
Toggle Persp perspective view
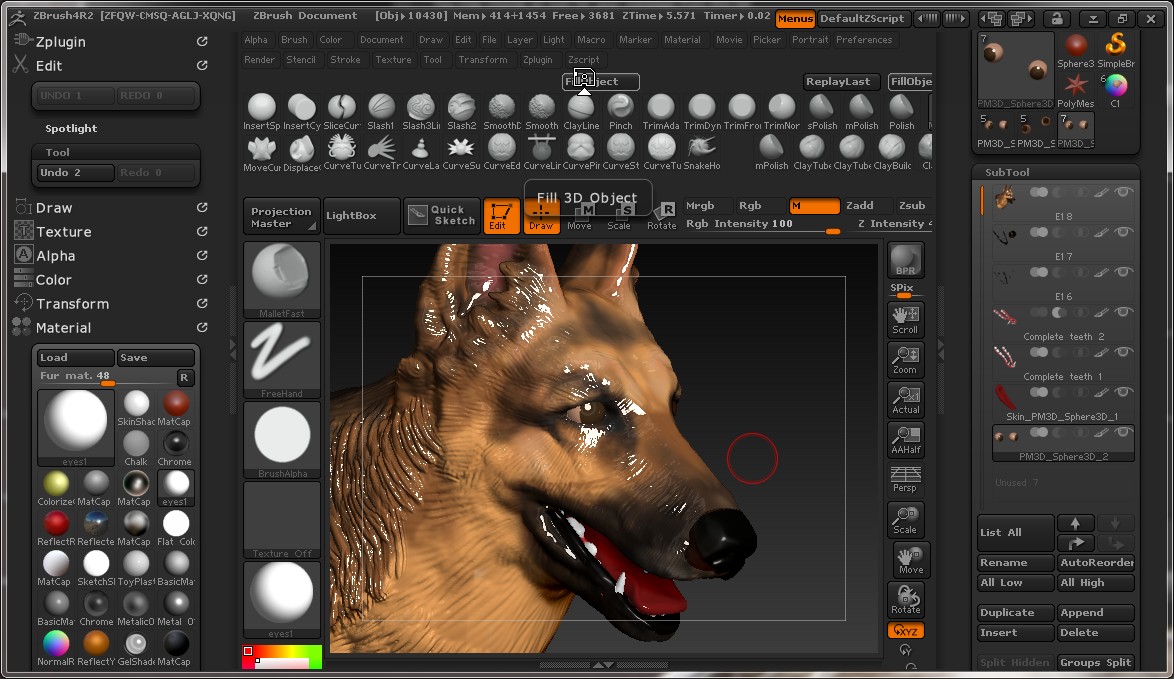point(905,479)
